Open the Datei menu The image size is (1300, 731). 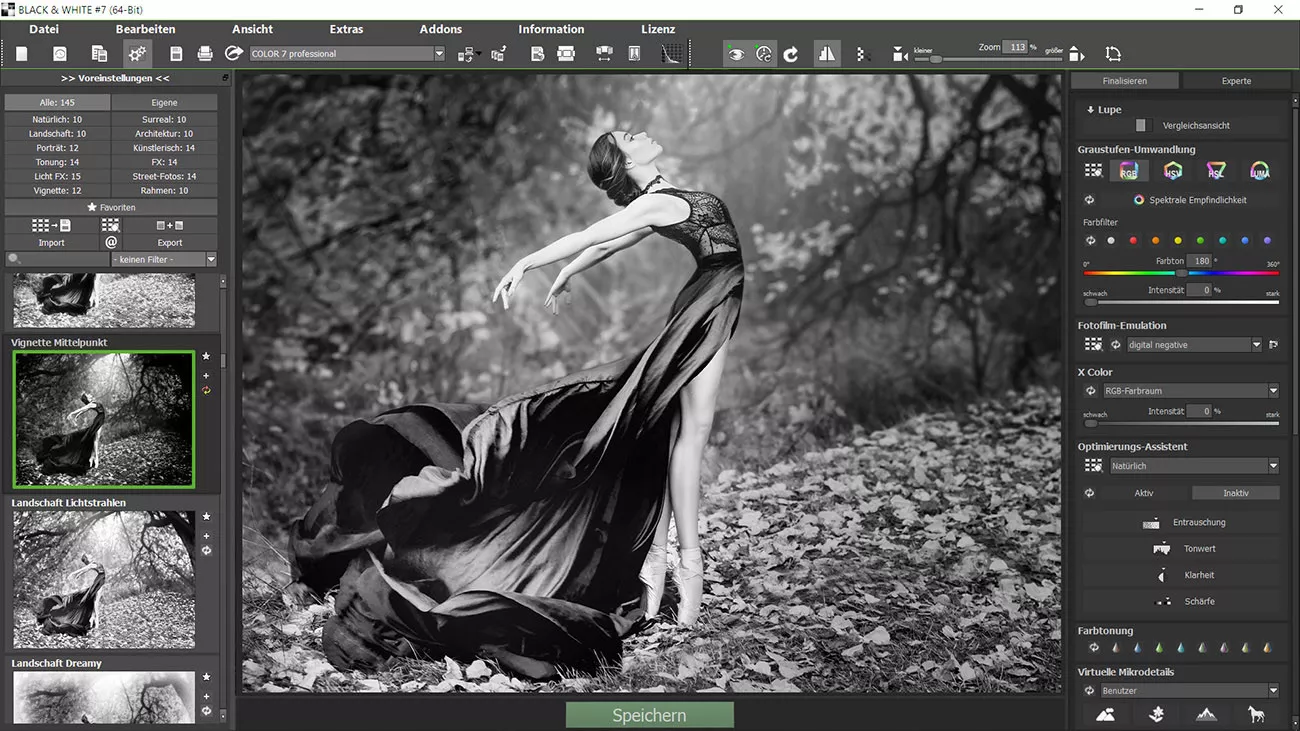tap(44, 29)
